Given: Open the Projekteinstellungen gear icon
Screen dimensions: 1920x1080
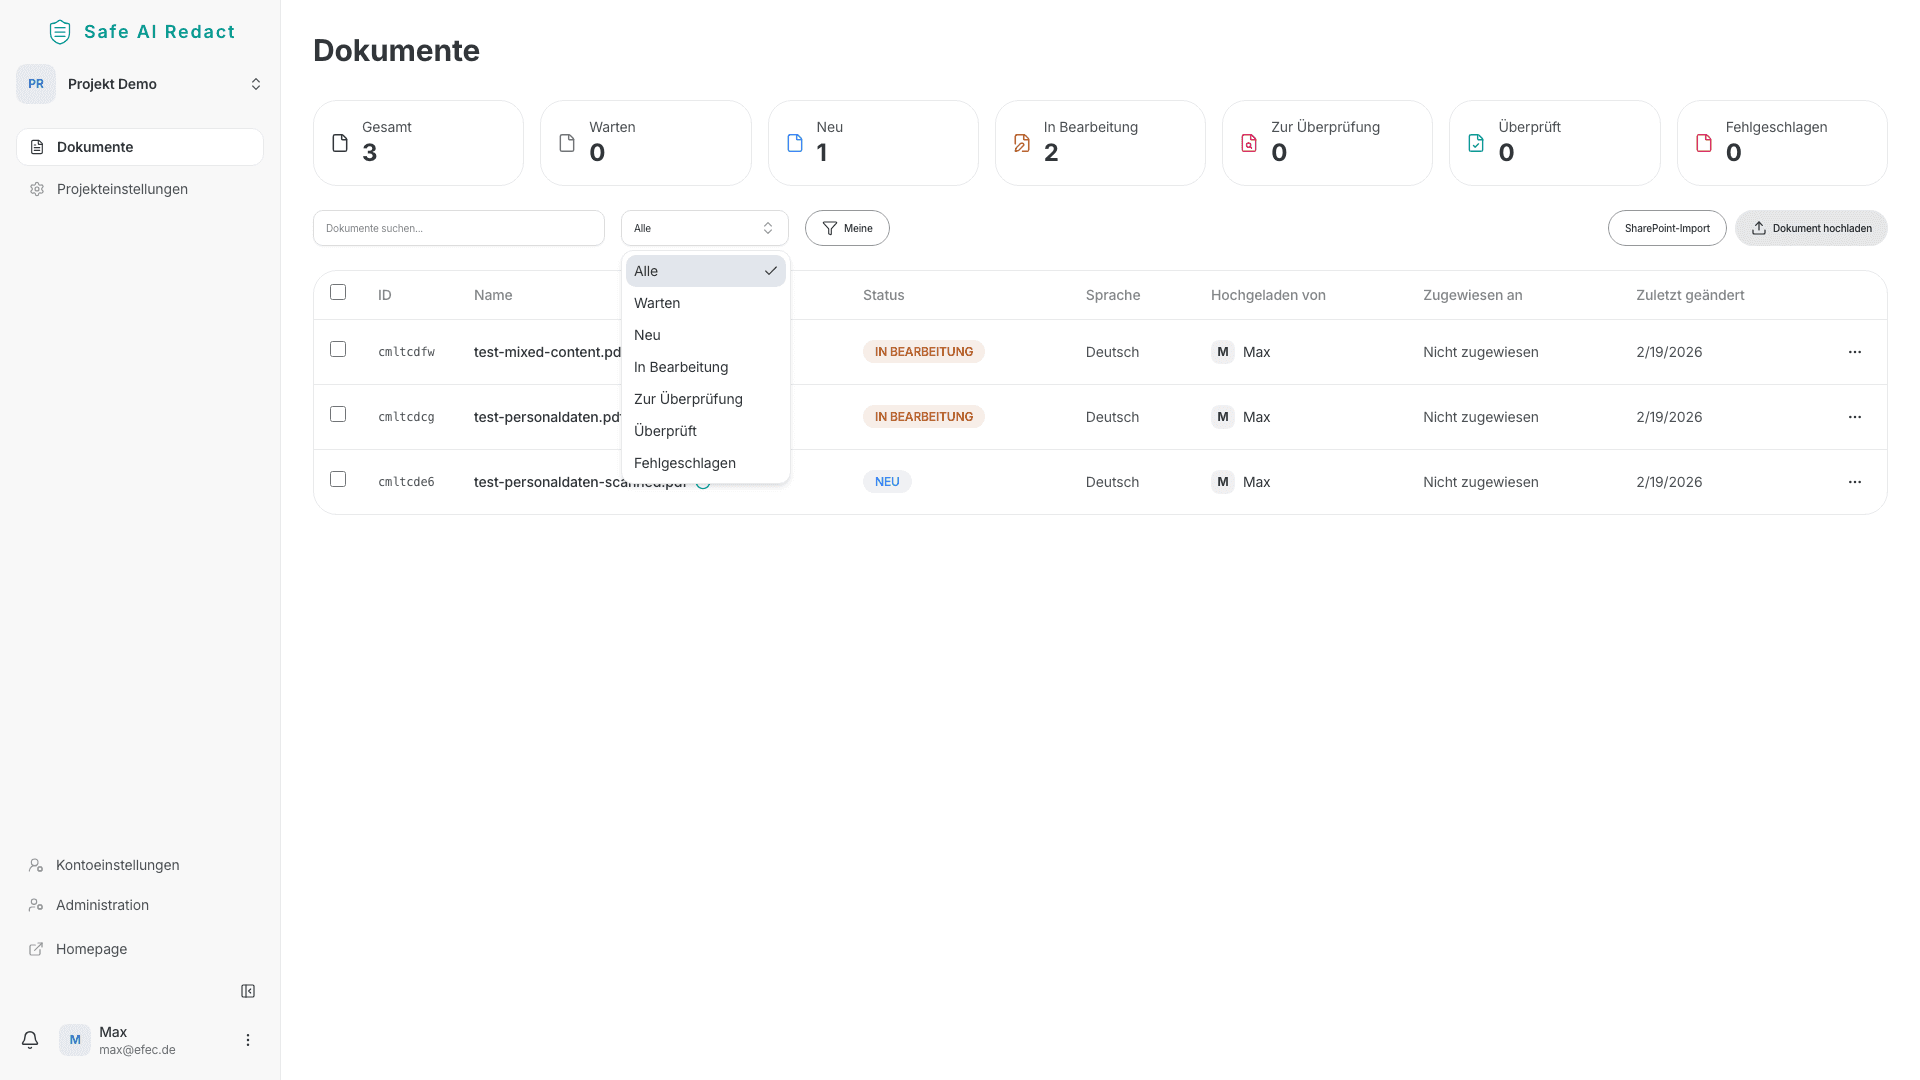Looking at the screenshot, I should [37, 188].
